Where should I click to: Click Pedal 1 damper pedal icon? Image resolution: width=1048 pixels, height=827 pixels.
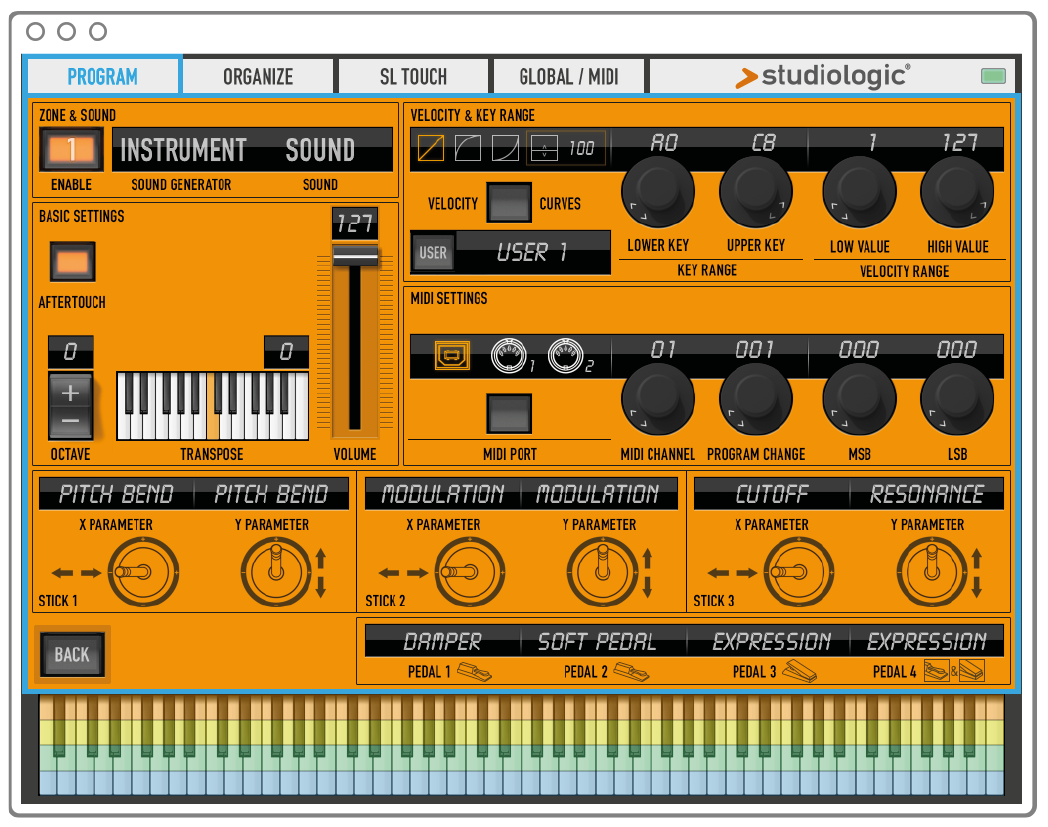(x=473, y=672)
